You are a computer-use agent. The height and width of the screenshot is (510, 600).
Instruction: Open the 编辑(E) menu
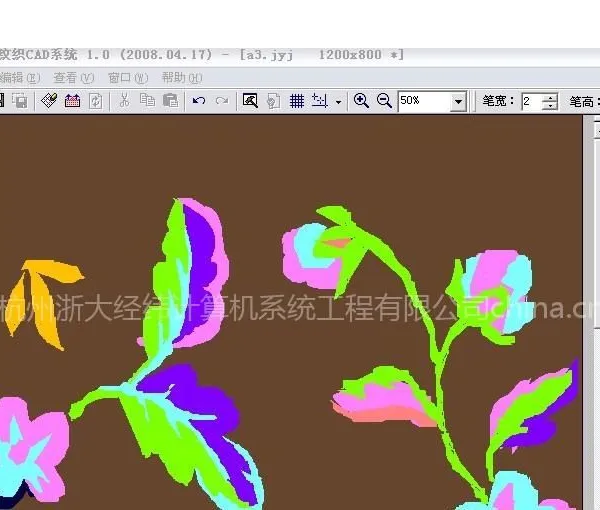click(x=20, y=78)
